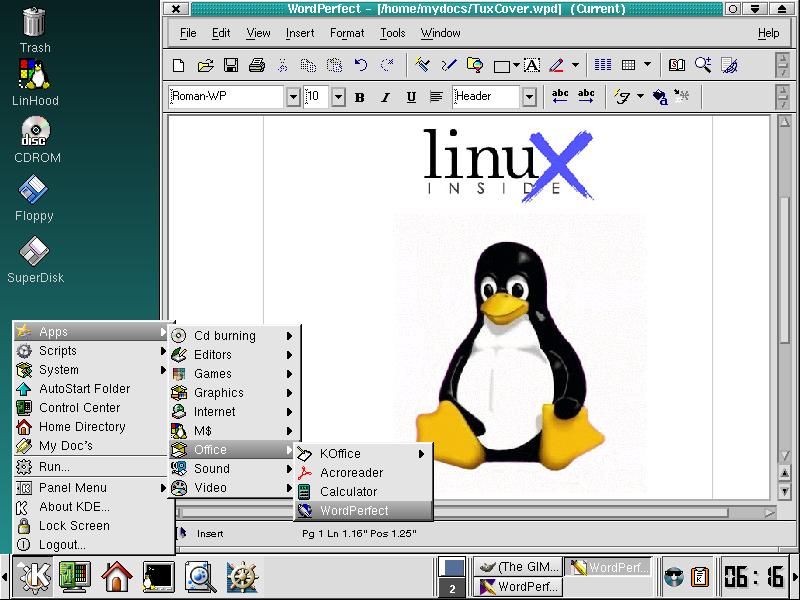Open a file with the folder icon
Image resolution: width=800 pixels, height=600 pixels.
click(205, 65)
